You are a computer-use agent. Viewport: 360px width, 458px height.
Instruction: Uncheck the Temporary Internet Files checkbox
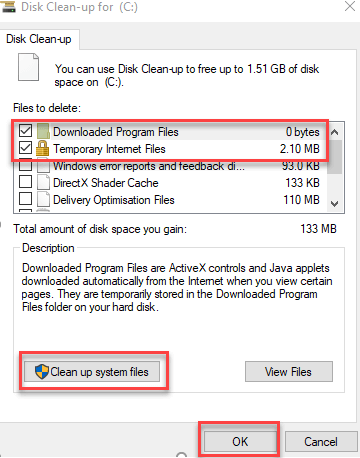[26, 148]
